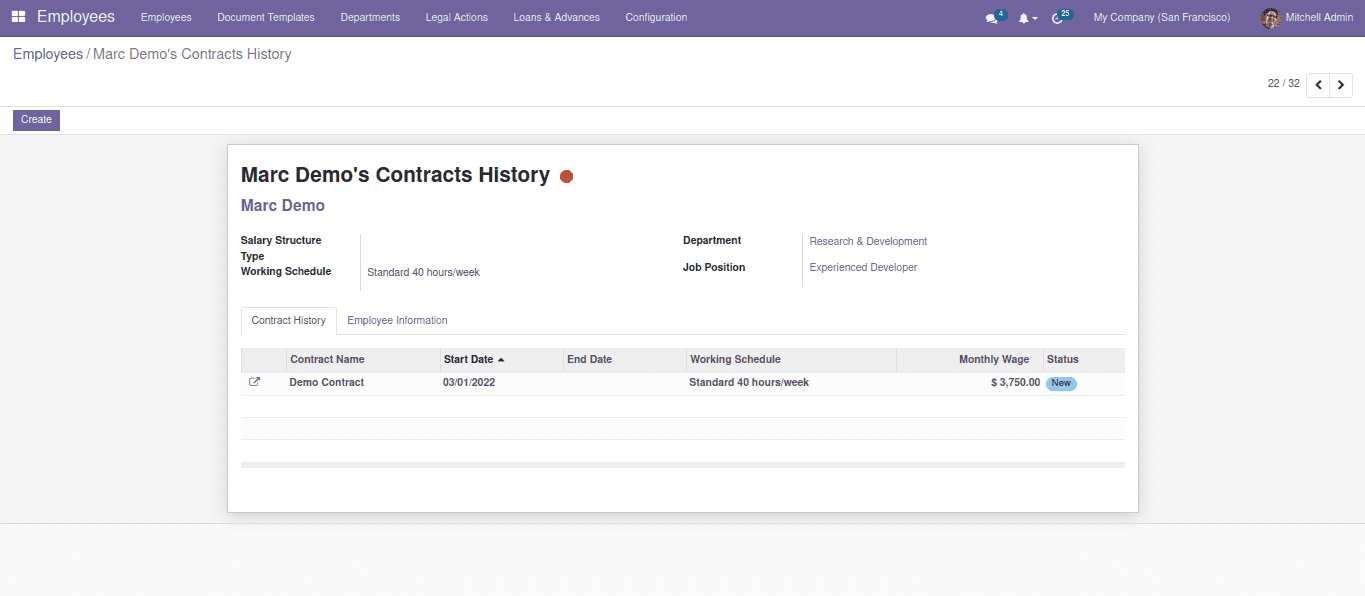Viewport: 1365px width, 596px height.
Task: Open the Document Templates menu
Action: click(x=265, y=18)
